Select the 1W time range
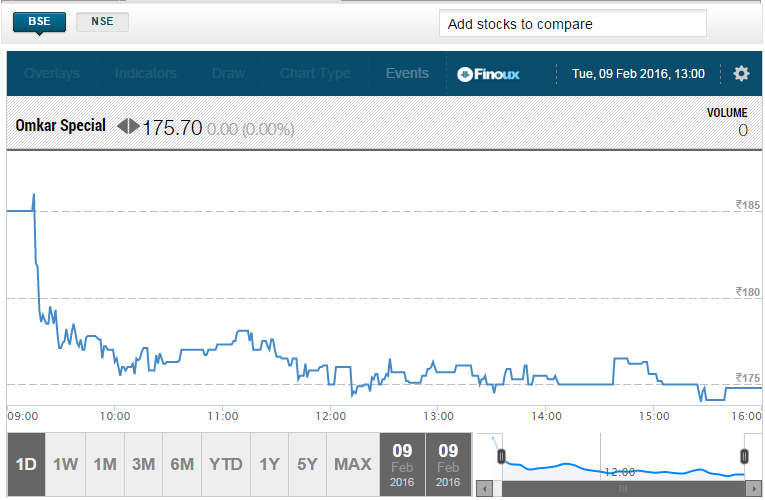Image resolution: width=765 pixels, height=500 pixels. tap(65, 464)
